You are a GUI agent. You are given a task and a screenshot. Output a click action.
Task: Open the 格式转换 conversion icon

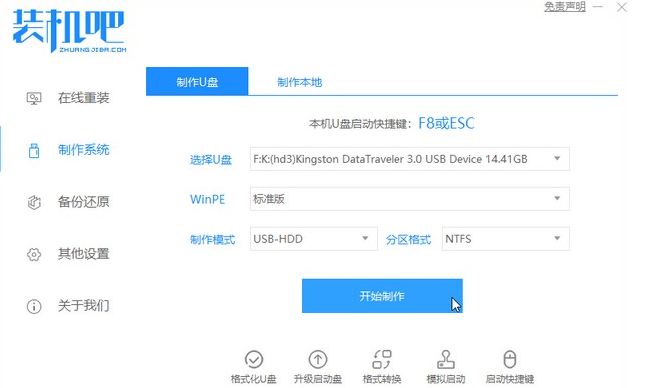click(x=382, y=359)
